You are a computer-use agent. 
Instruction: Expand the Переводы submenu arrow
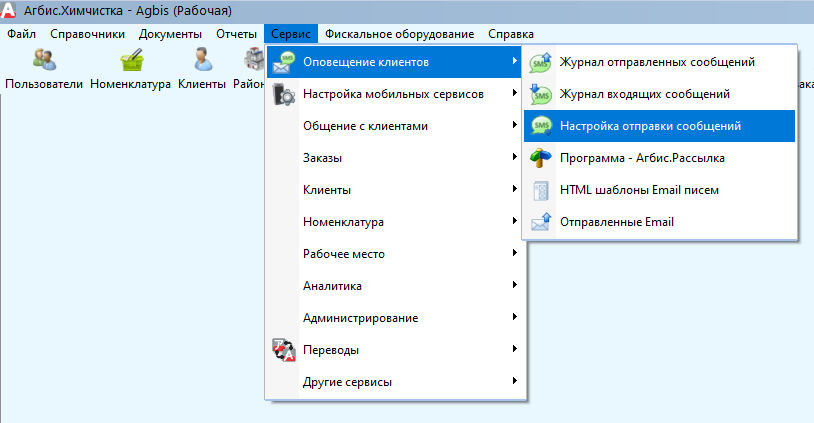pos(514,349)
